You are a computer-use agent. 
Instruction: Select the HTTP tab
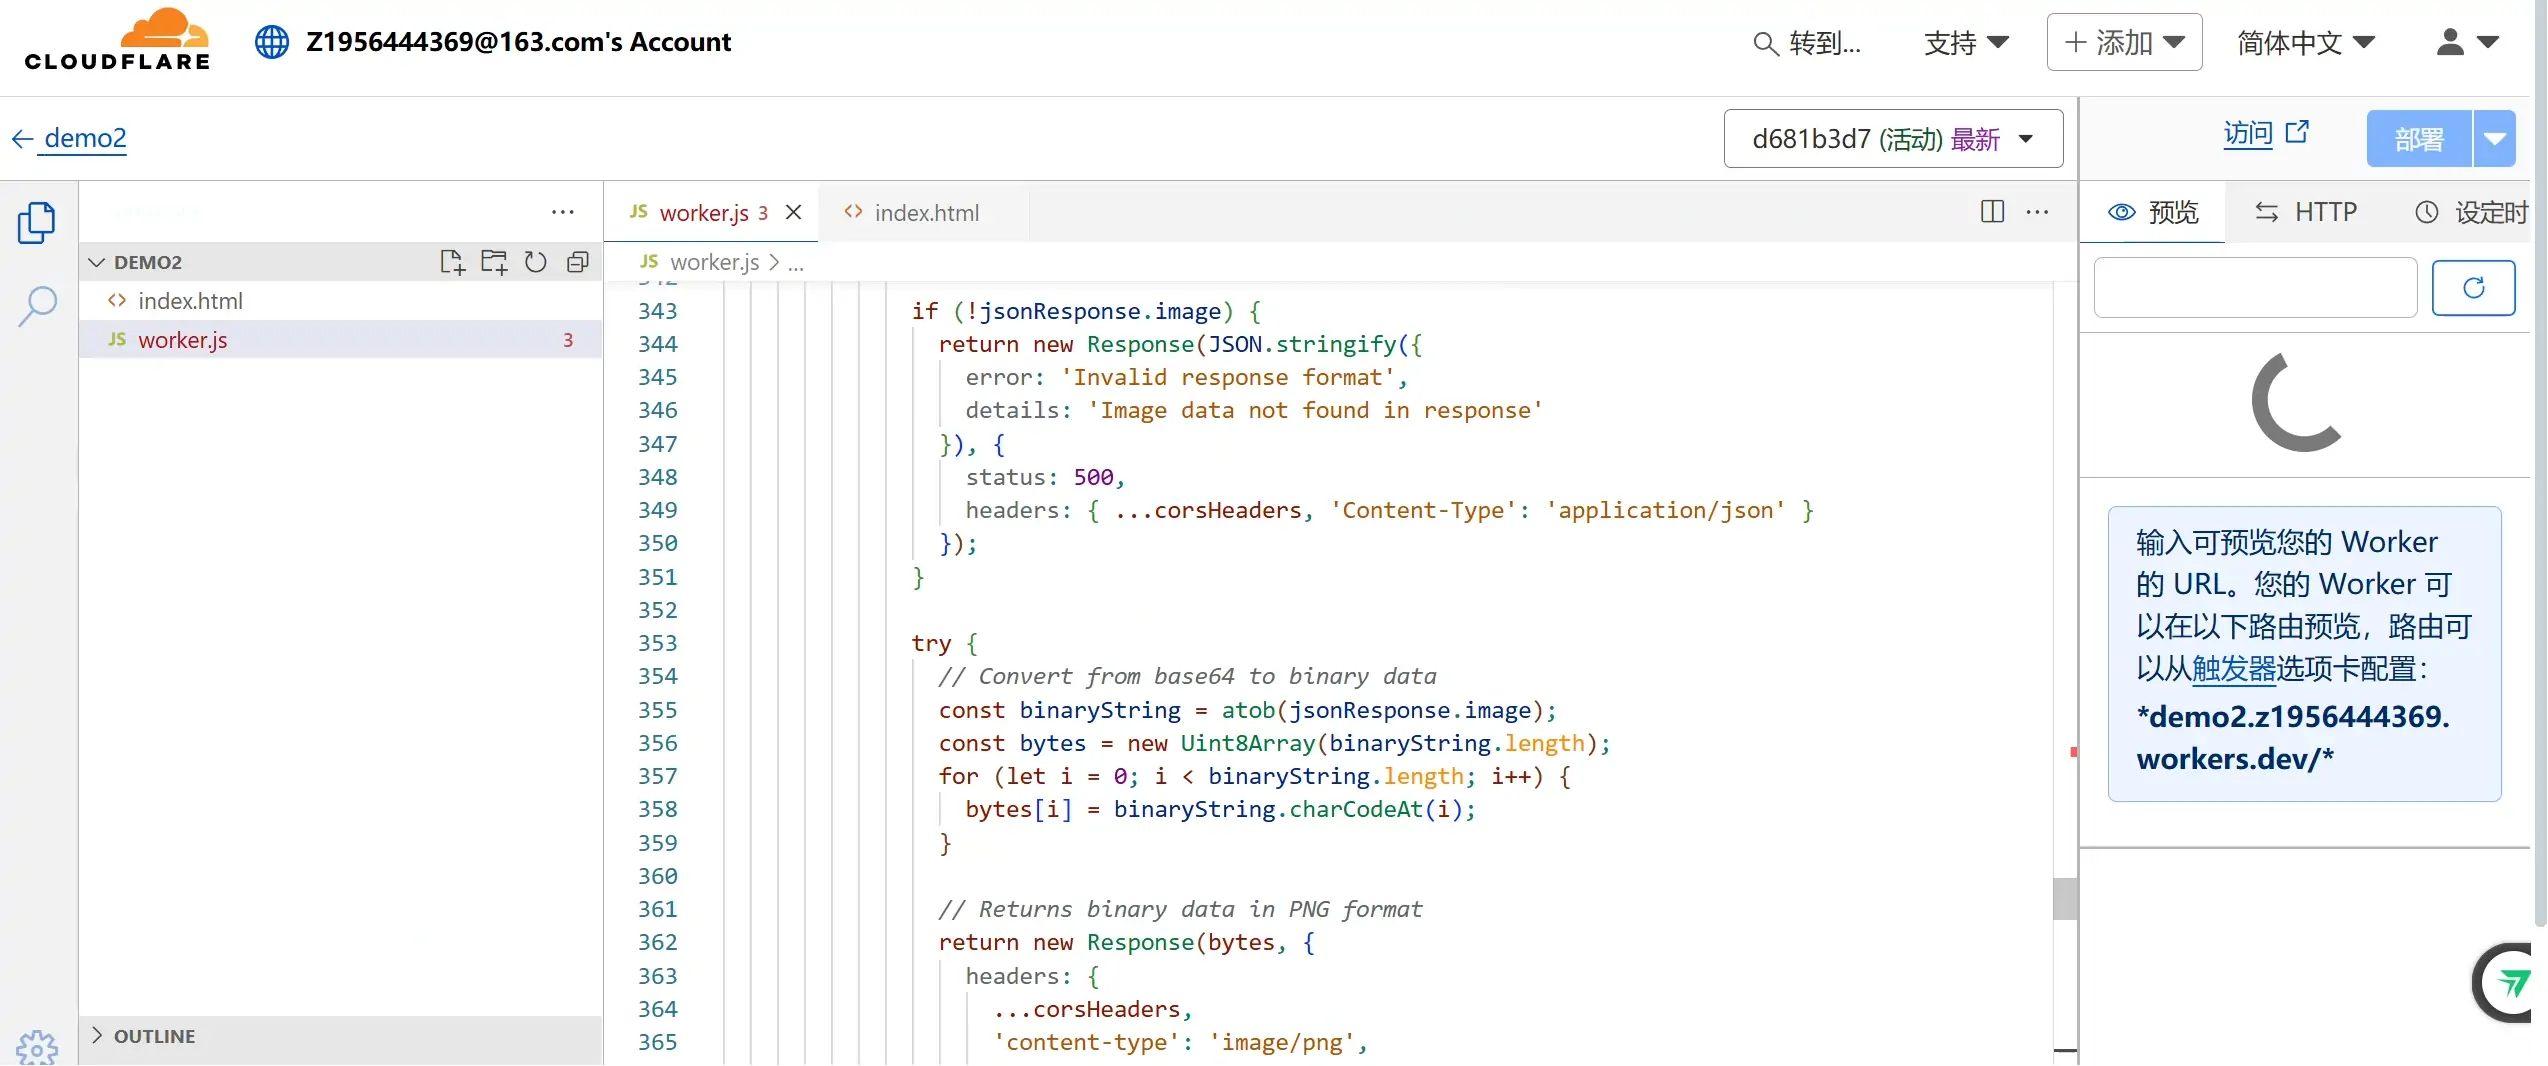pos(2305,212)
